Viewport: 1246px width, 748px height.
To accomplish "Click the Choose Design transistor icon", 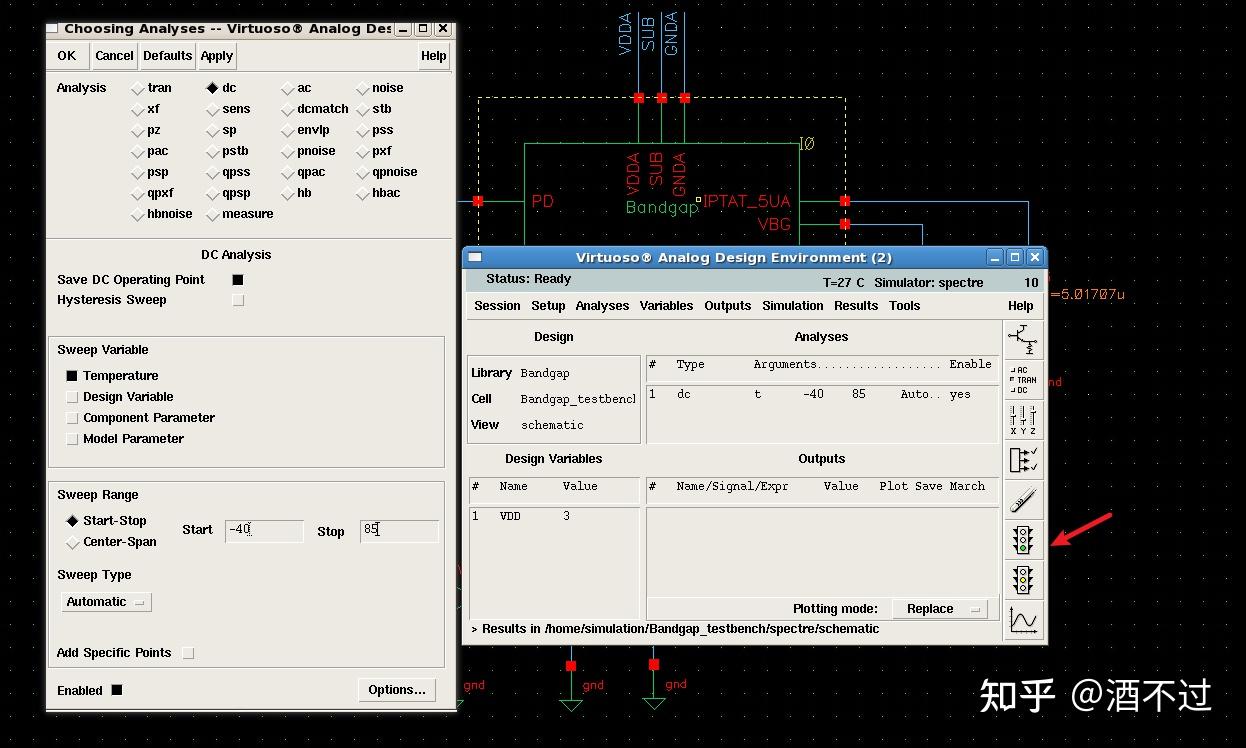I will [1023, 340].
